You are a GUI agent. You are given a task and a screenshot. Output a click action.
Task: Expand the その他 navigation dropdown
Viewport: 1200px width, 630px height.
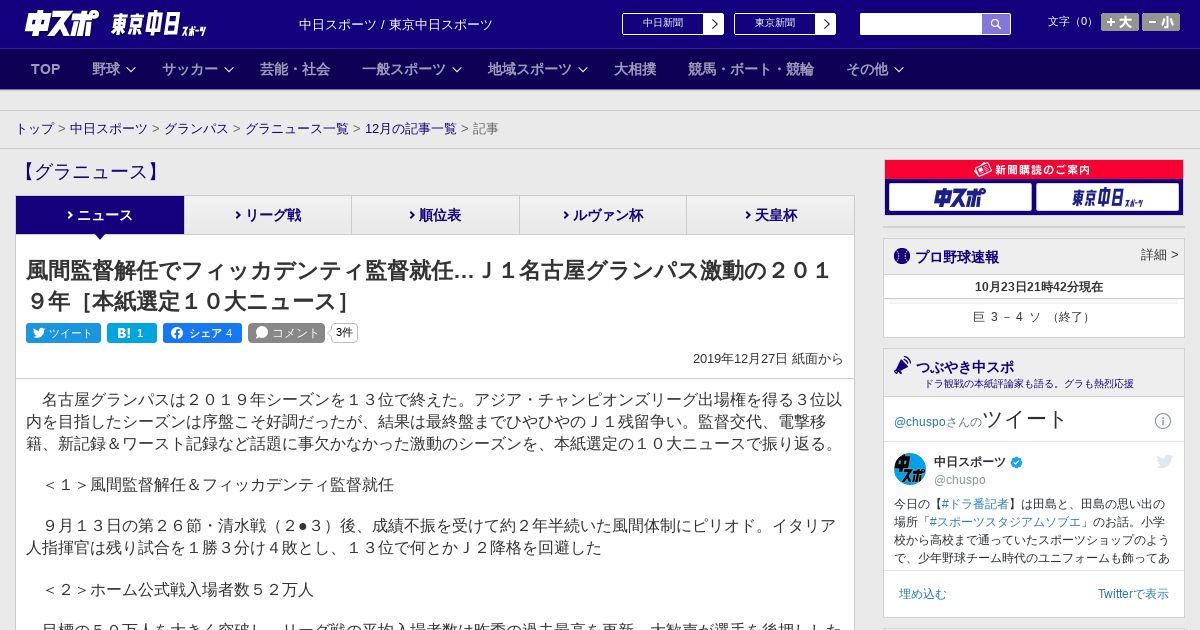[x=875, y=69]
